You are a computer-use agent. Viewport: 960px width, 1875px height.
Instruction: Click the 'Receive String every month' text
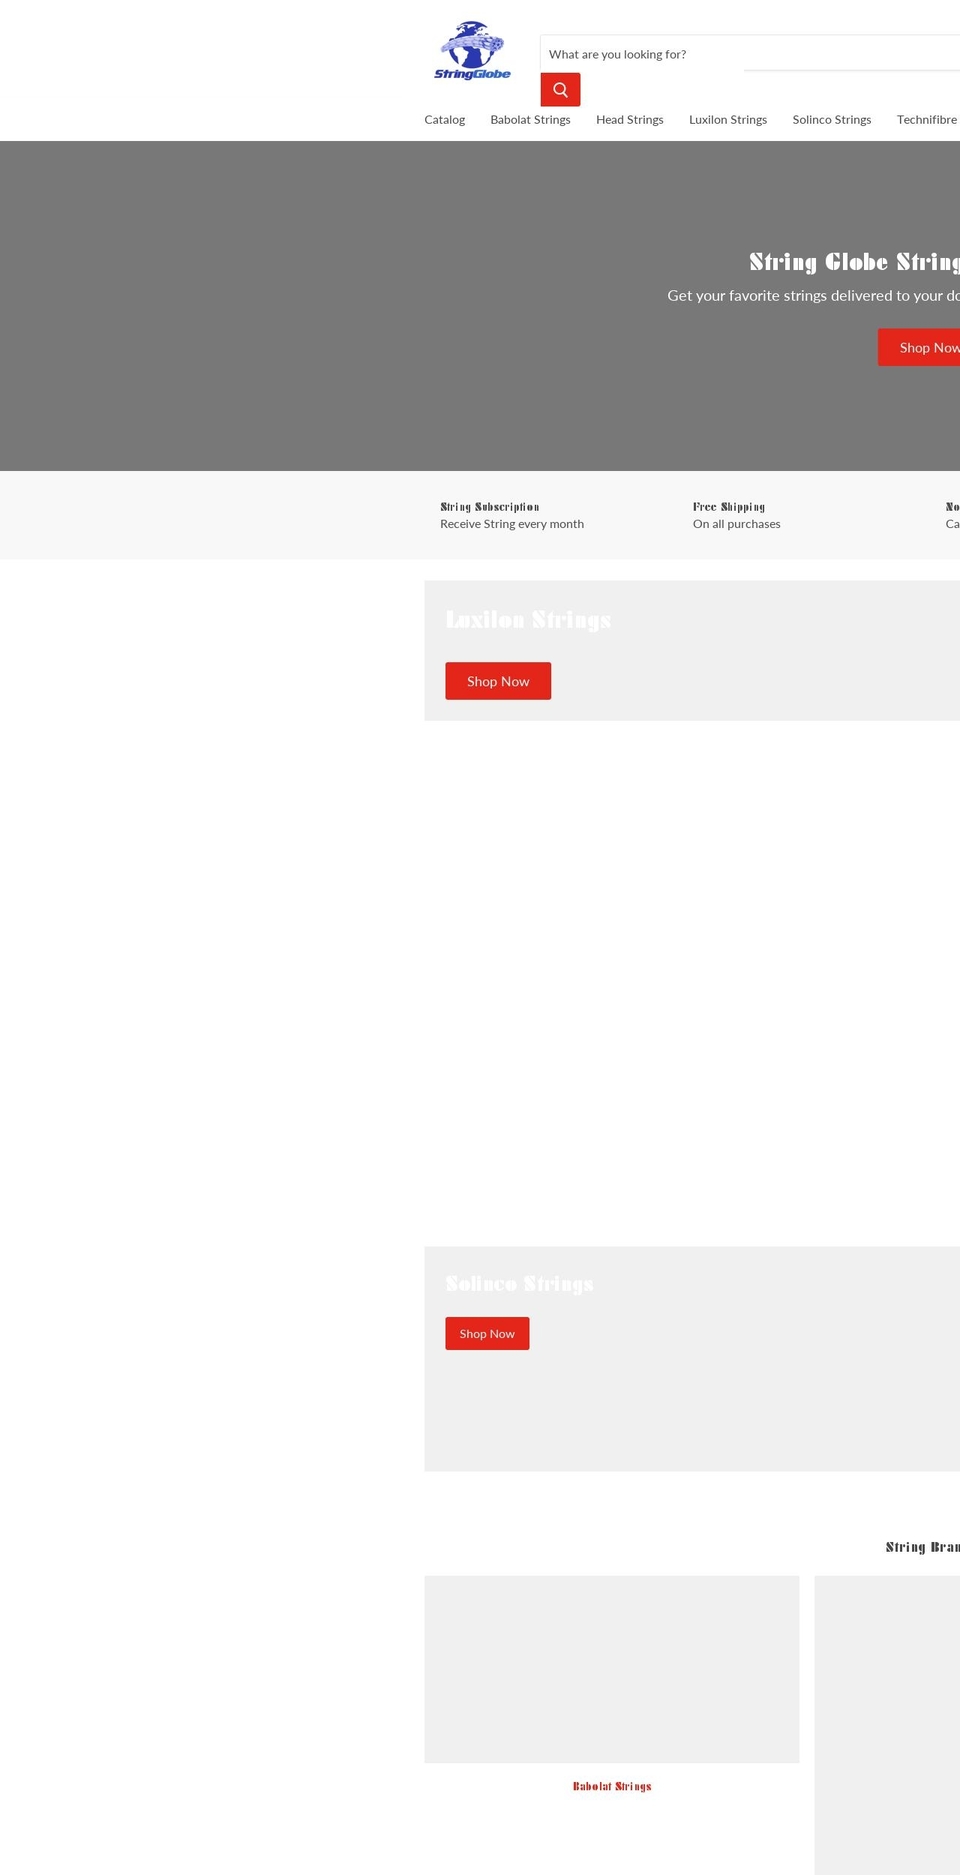point(512,524)
